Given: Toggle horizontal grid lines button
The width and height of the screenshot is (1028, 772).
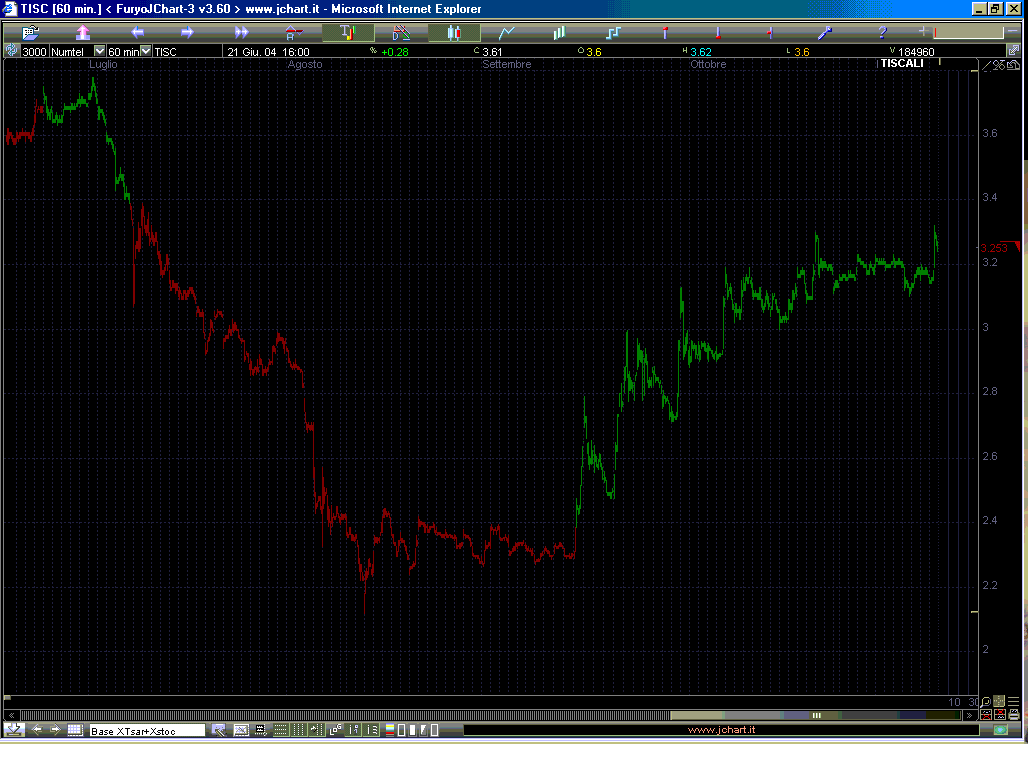Looking at the screenshot, I should pos(279,730).
